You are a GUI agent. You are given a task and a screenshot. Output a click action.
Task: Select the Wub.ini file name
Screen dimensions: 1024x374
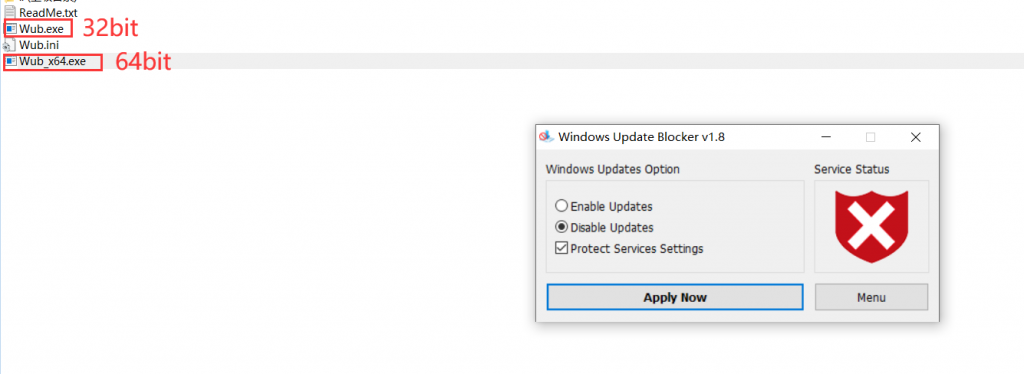39,45
